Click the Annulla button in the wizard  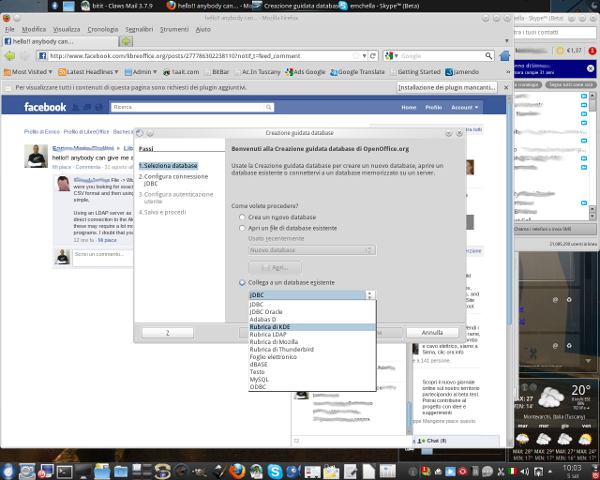(x=432, y=332)
